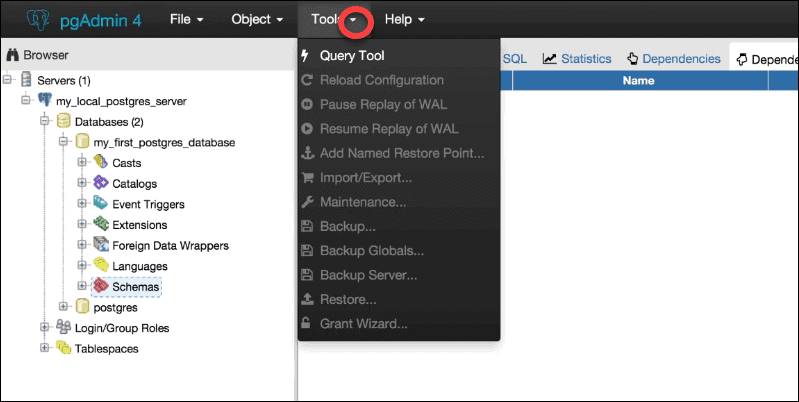Click the elephant icon of my_local_postgres_server
The image size is (799, 402).
tap(45, 100)
